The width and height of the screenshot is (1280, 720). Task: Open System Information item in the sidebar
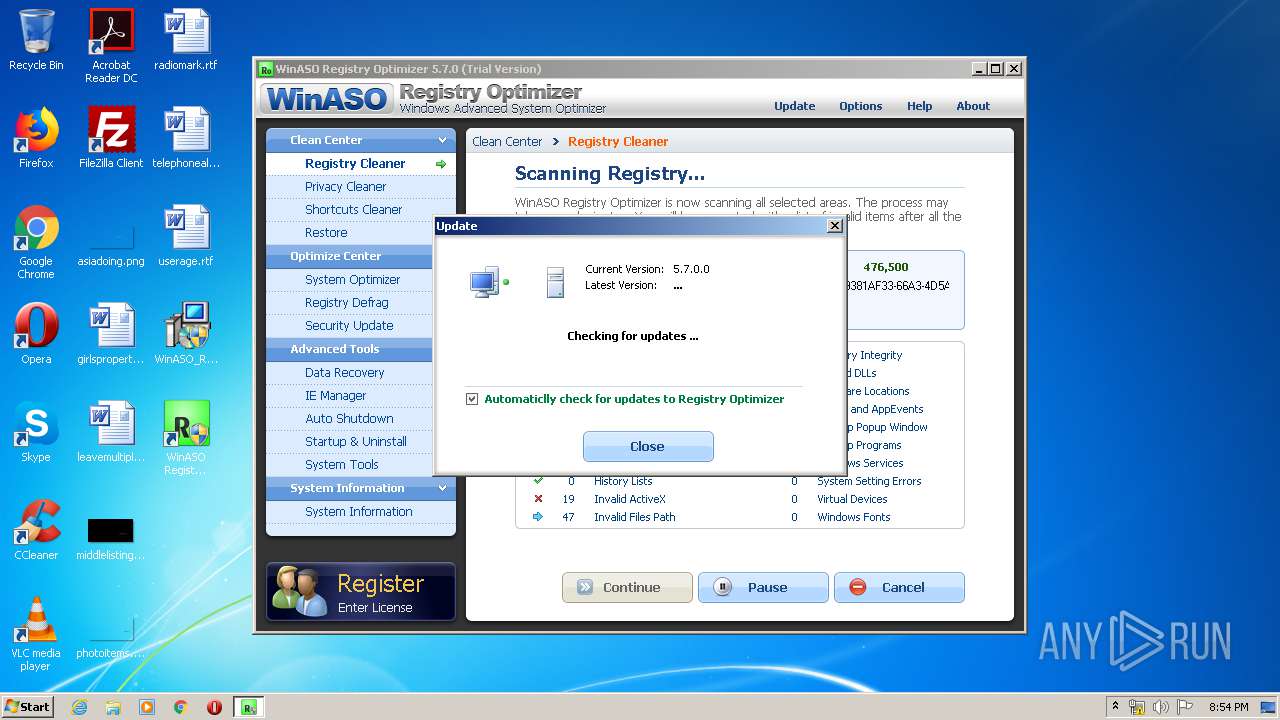361,511
